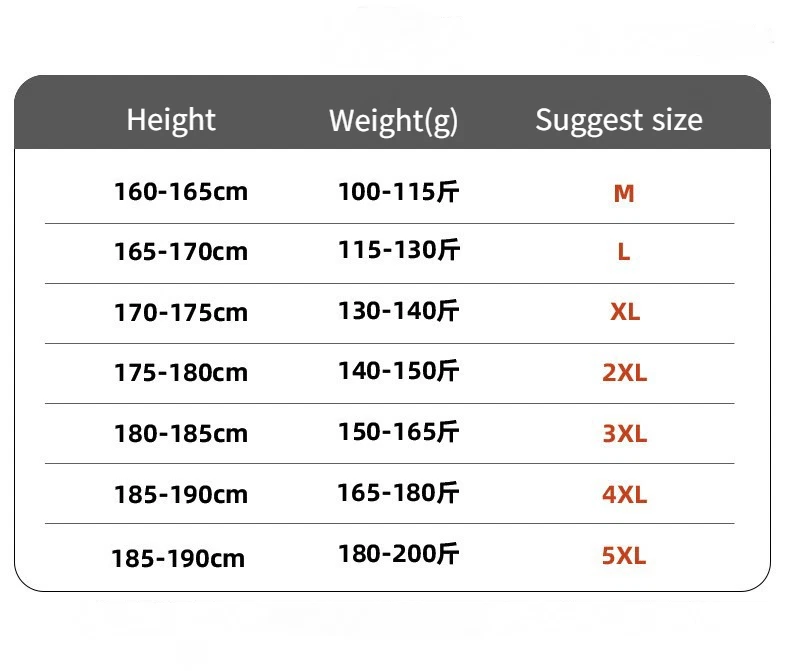Select the 170-175cm height cell
Viewport: 790px width, 671px height.
180,312
